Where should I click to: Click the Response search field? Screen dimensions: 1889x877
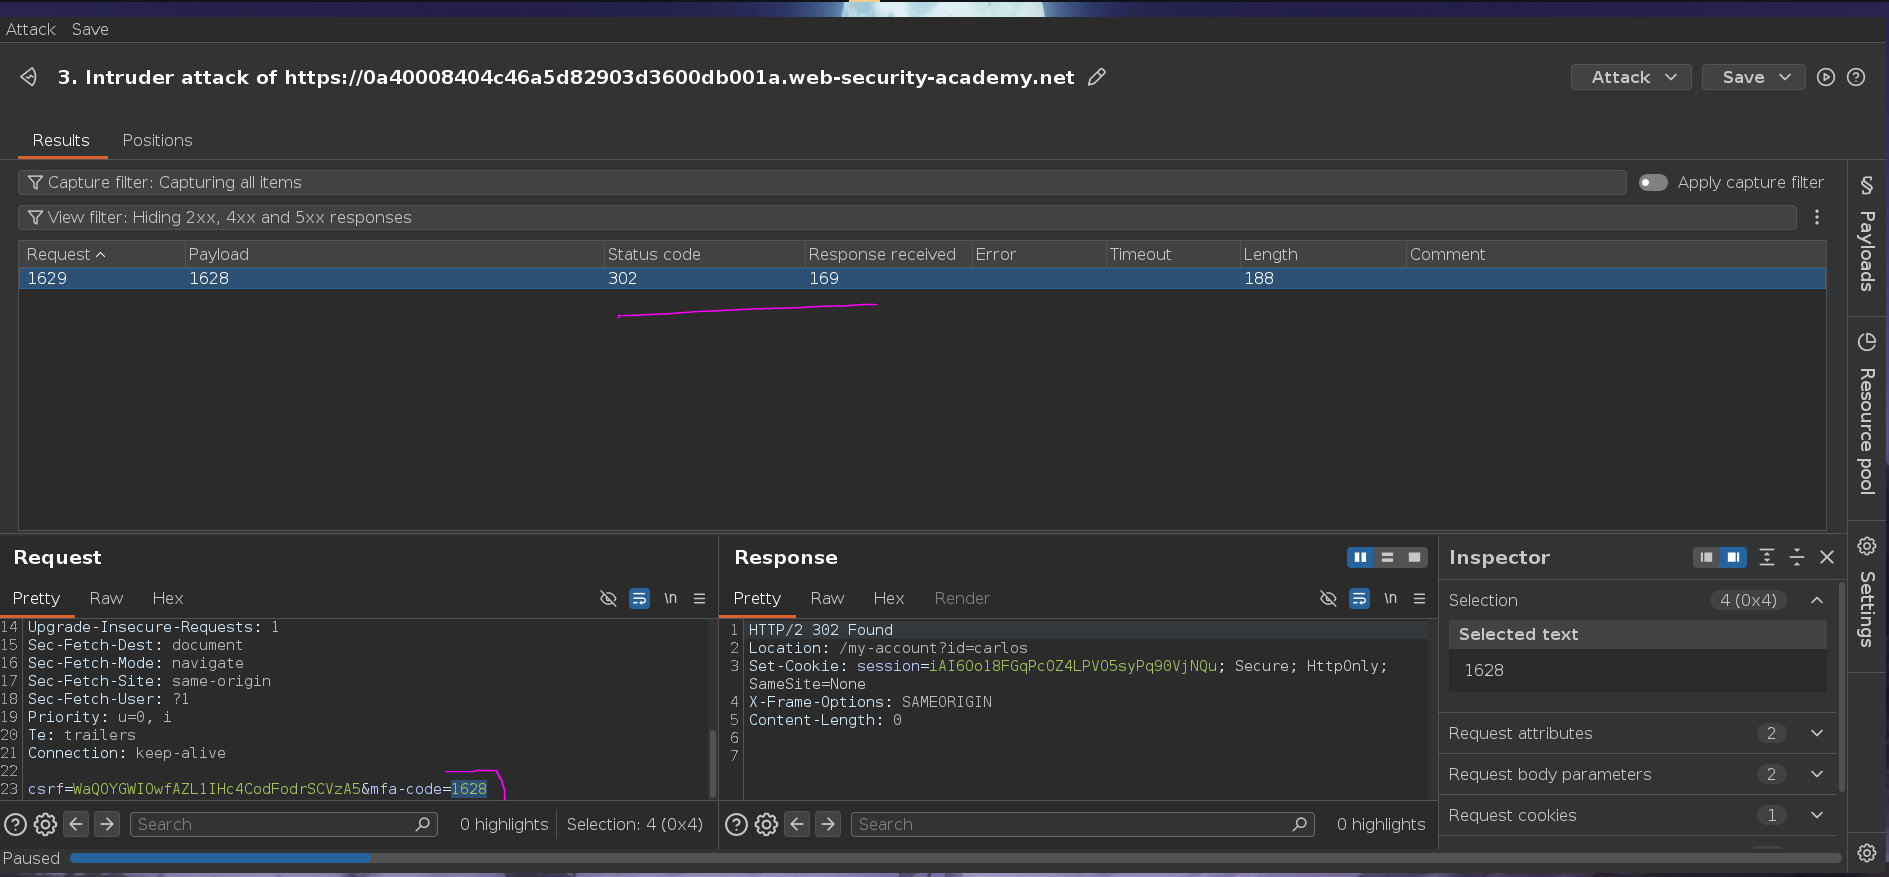click(x=1082, y=824)
